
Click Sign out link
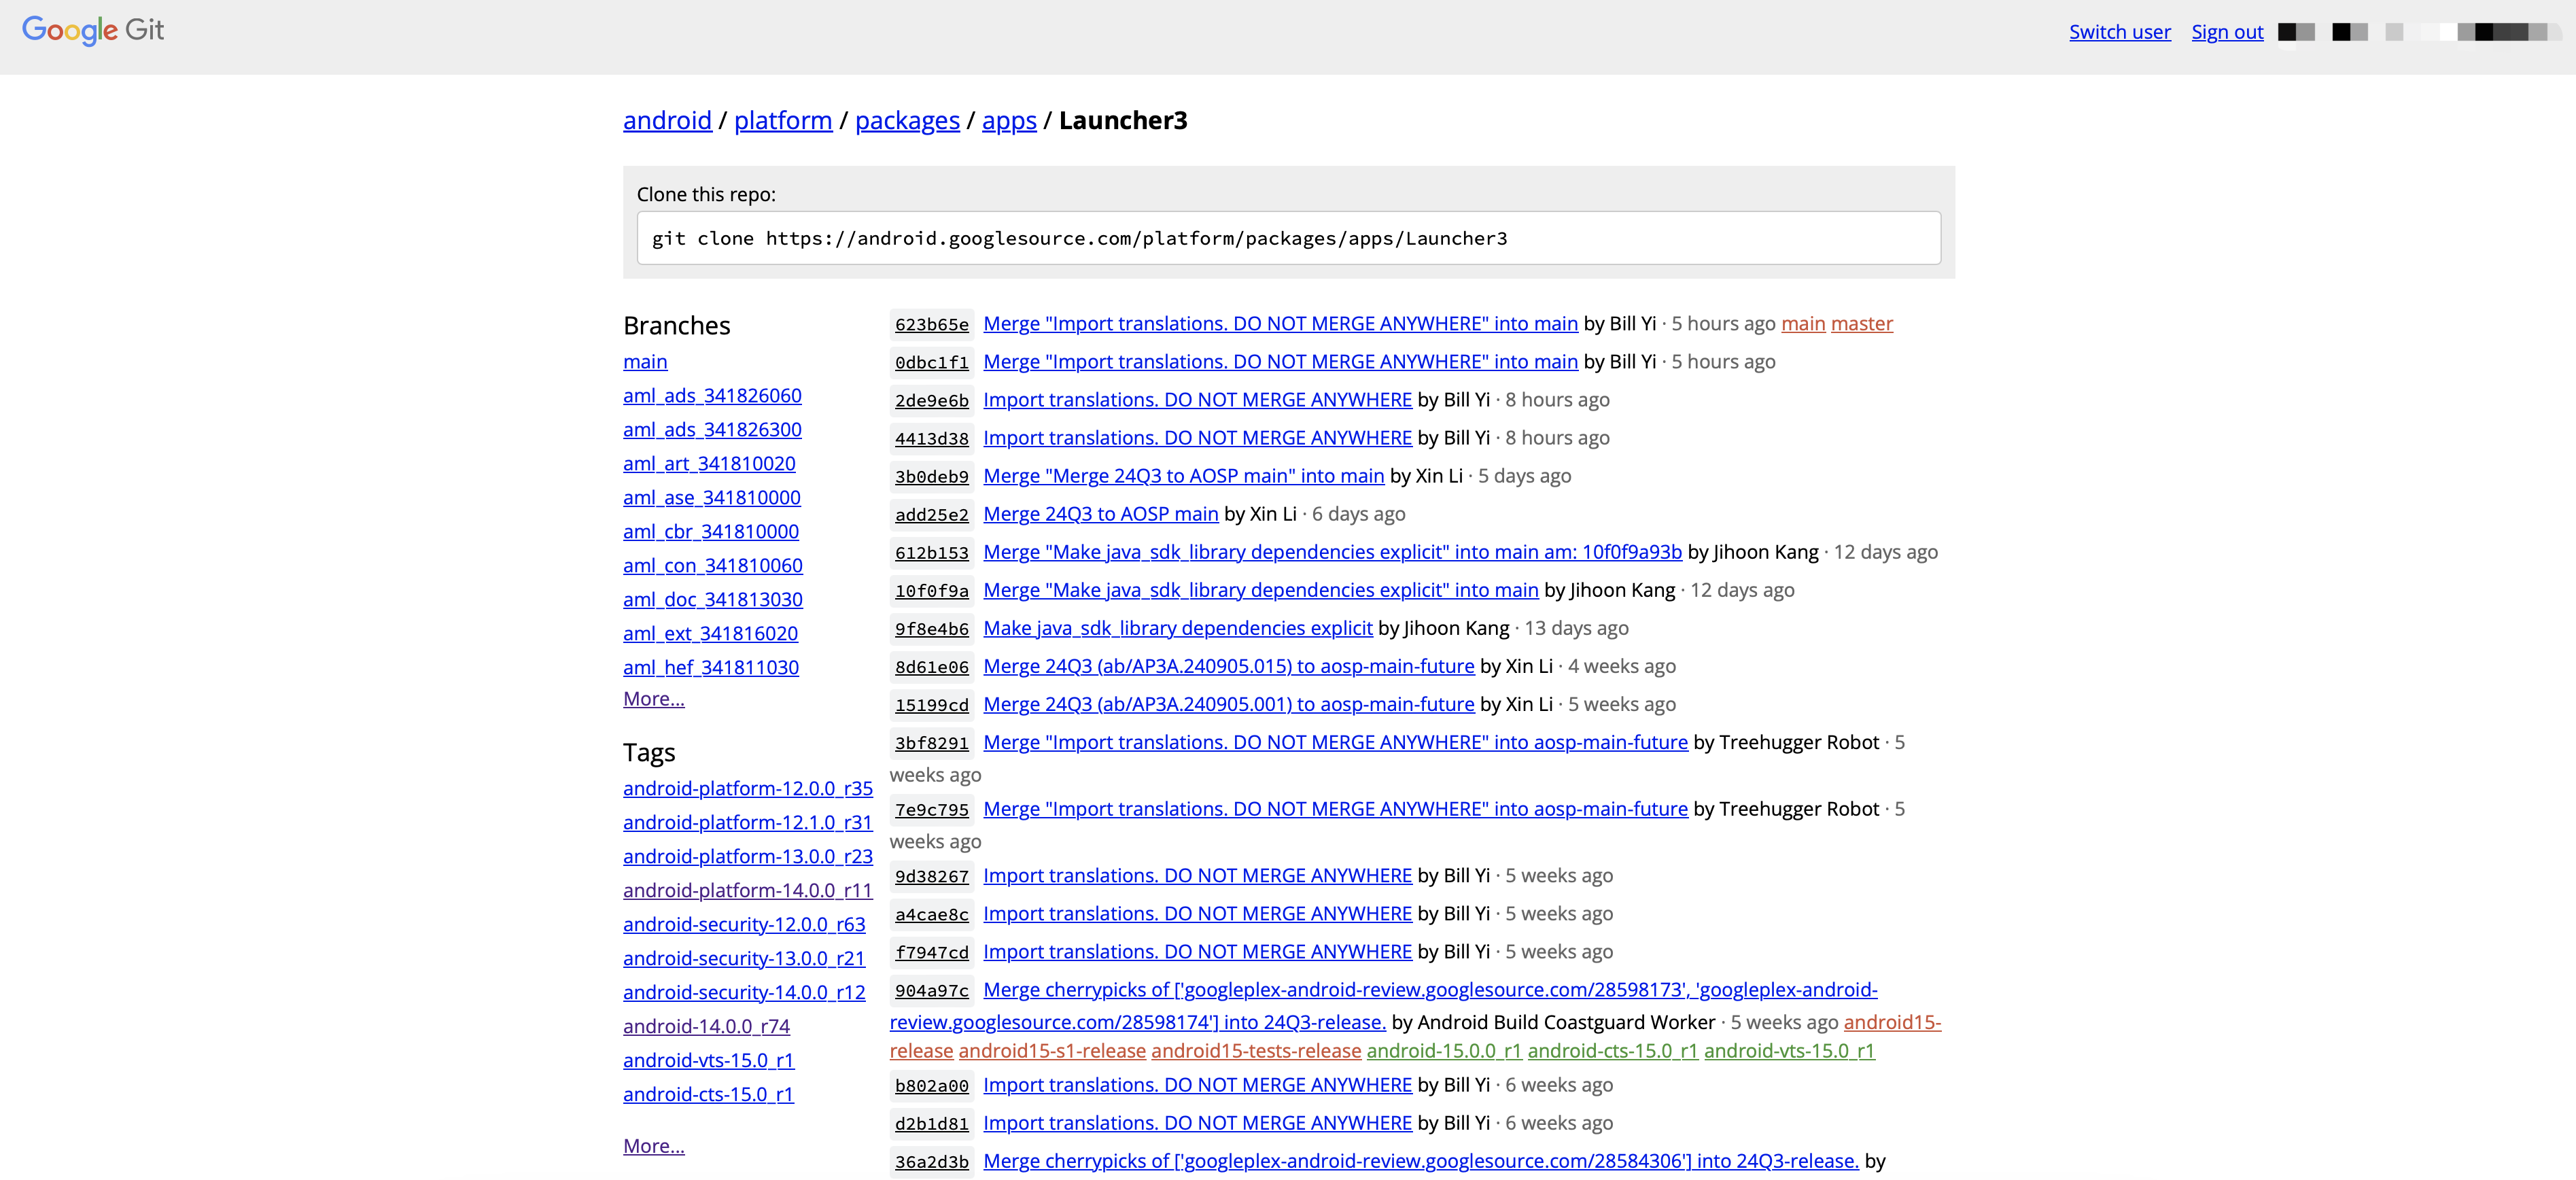[2227, 32]
